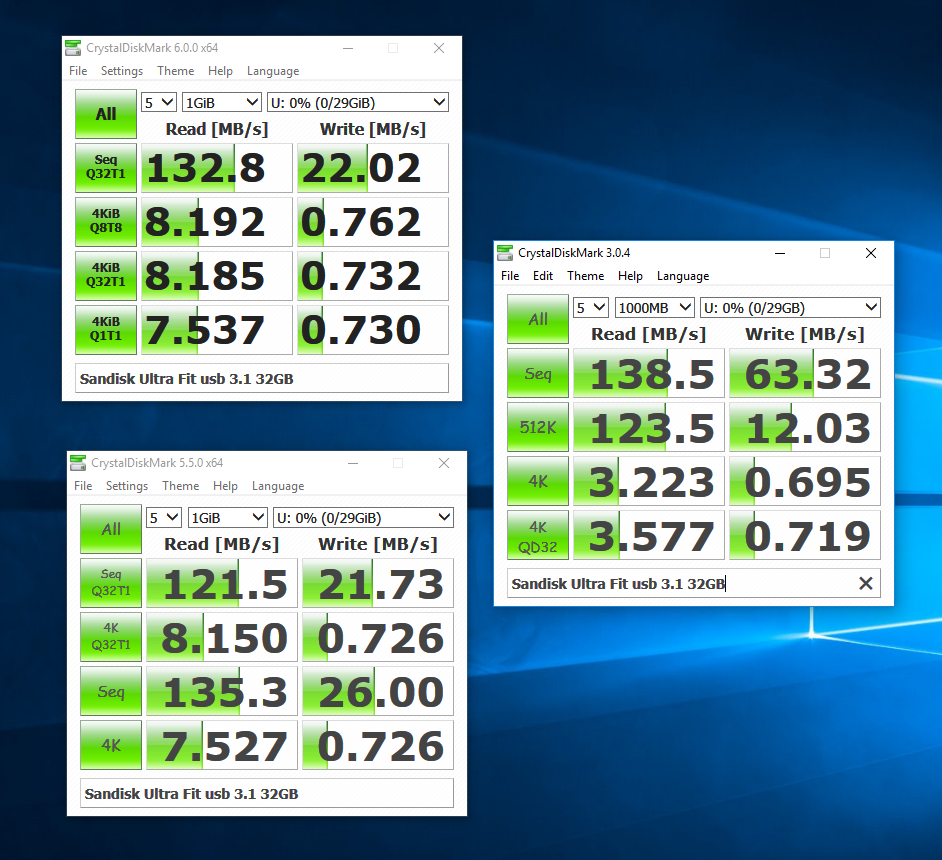The height and width of the screenshot is (860, 942).
Task: Minimize the CrystalDiskMark 3.0.4 window
Action: coord(780,253)
